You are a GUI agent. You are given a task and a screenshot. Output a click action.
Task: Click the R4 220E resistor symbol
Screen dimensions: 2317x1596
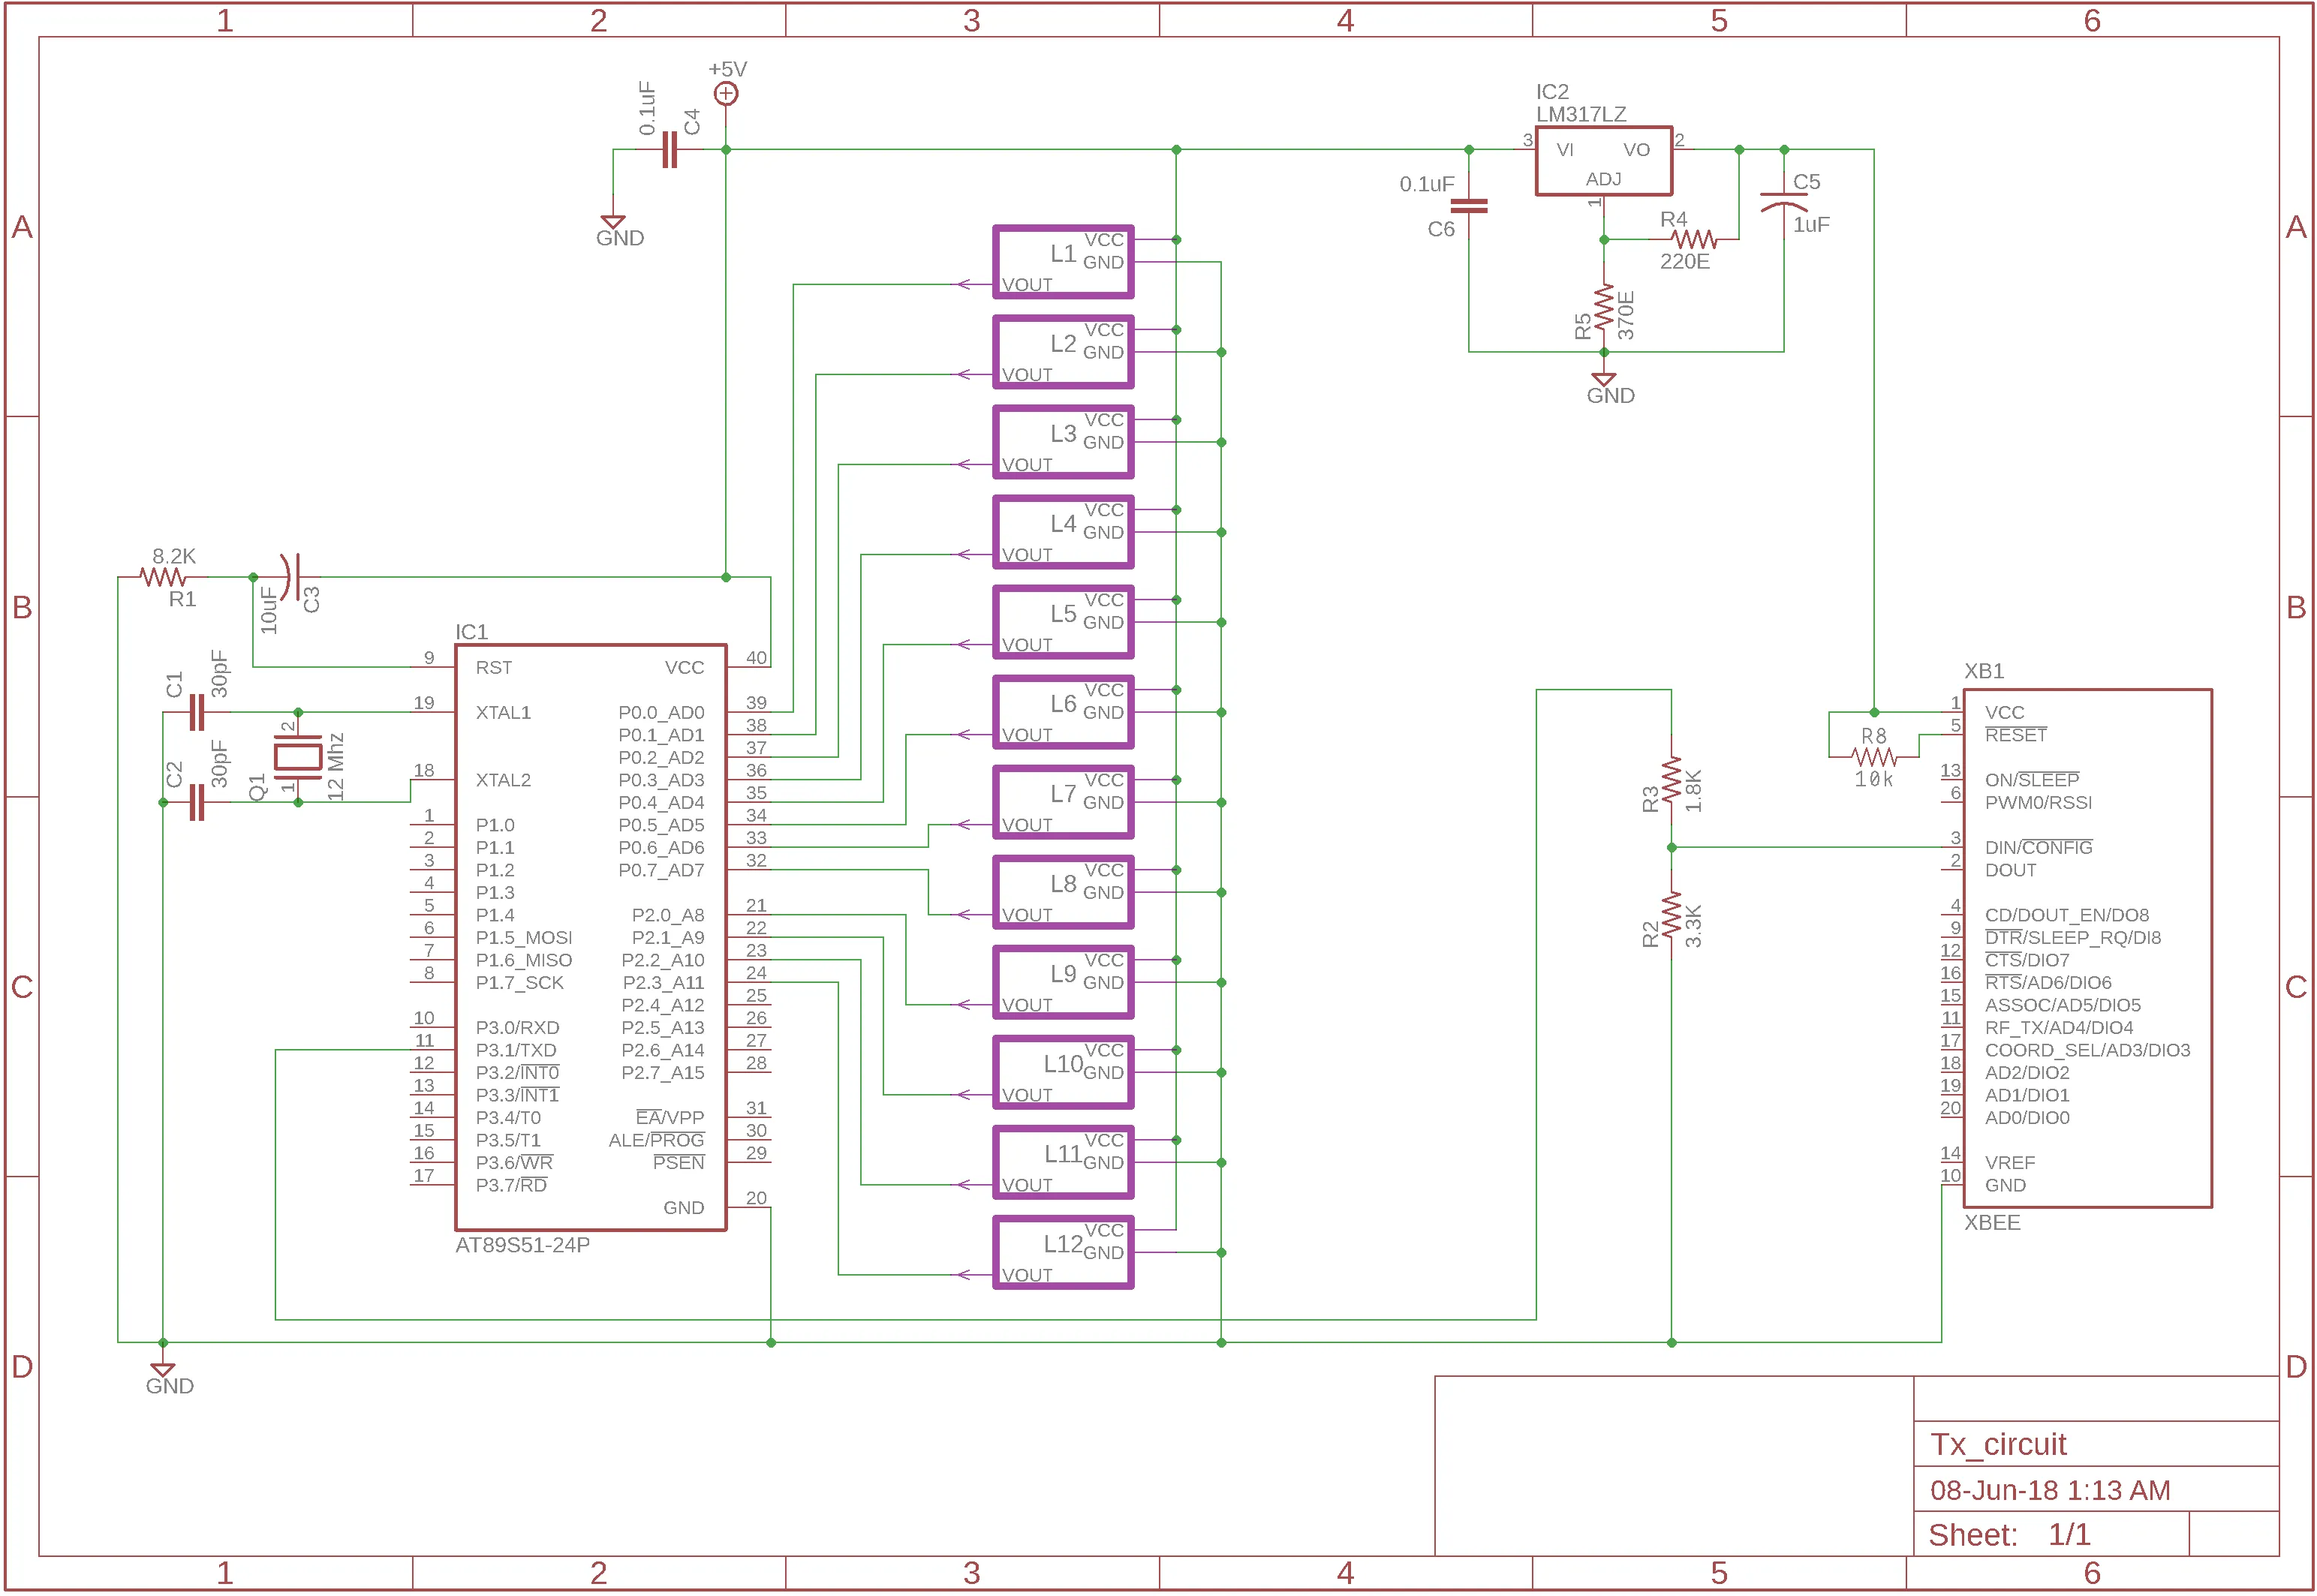pos(1694,239)
